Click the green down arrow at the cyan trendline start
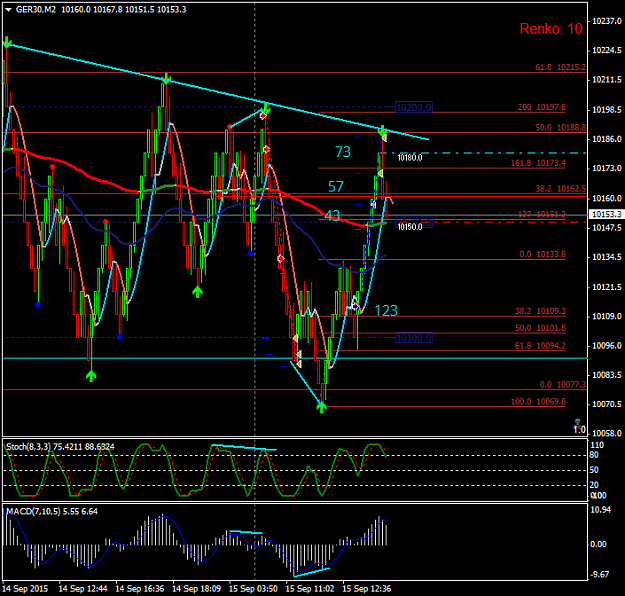625x596 pixels. (x=7, y=42)
